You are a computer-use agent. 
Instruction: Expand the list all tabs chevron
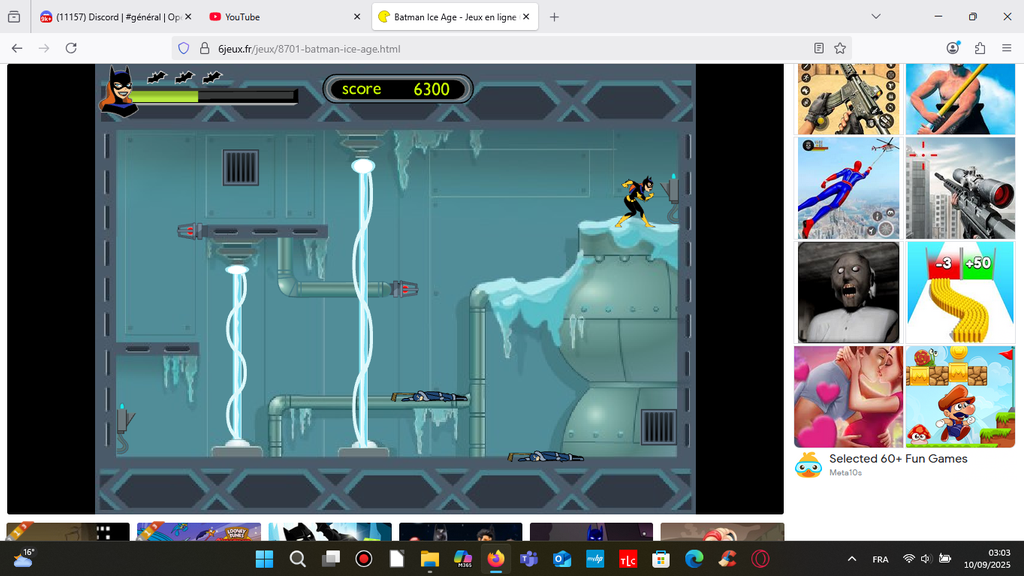pos(876,17)
